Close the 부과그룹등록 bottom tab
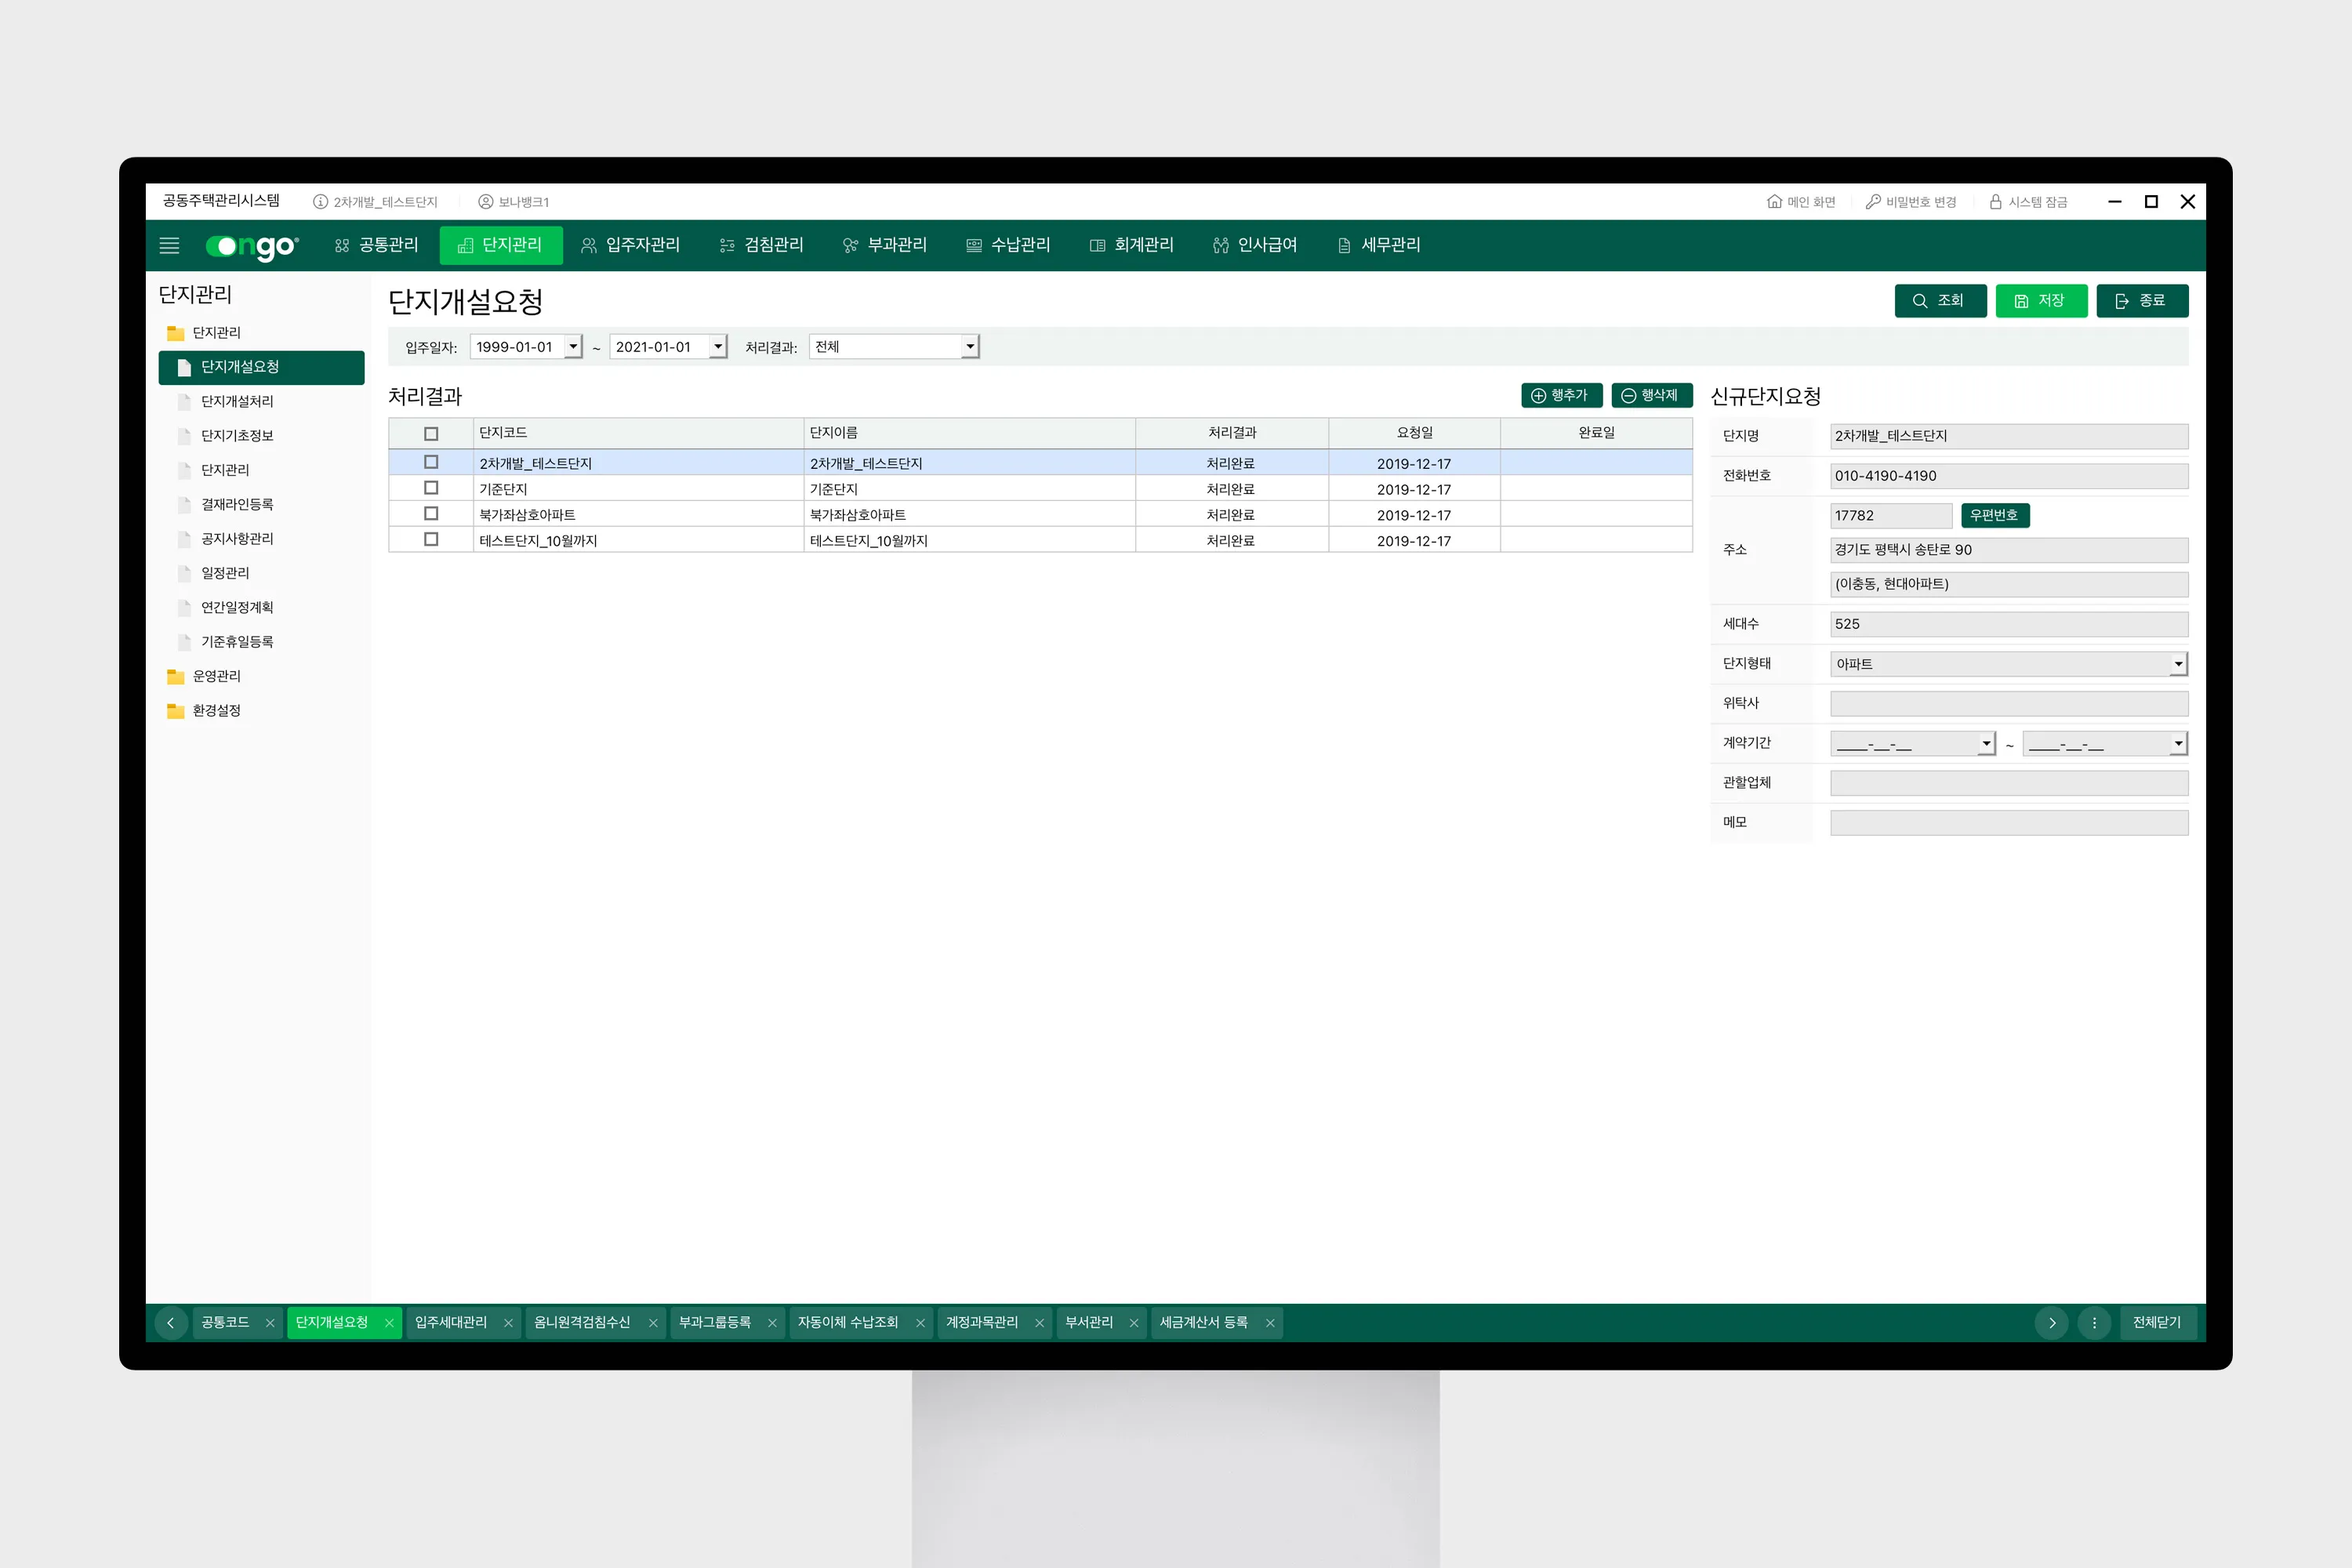2352x1568 pixels. (772, 1323)
